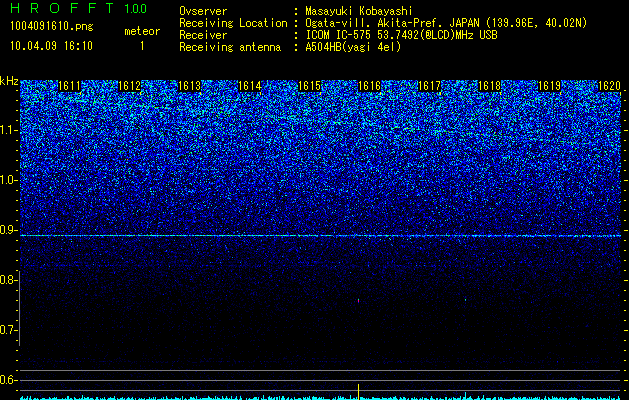Click the 0.7 kHz axis label
Viewport: 629px width, 400px height.
click(x=8, y=330)
